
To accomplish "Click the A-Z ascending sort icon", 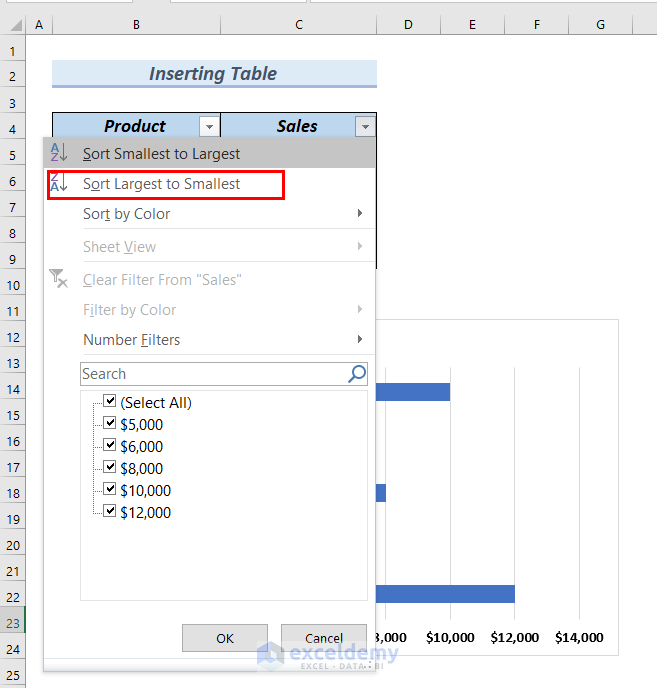I will coord(59,153).
